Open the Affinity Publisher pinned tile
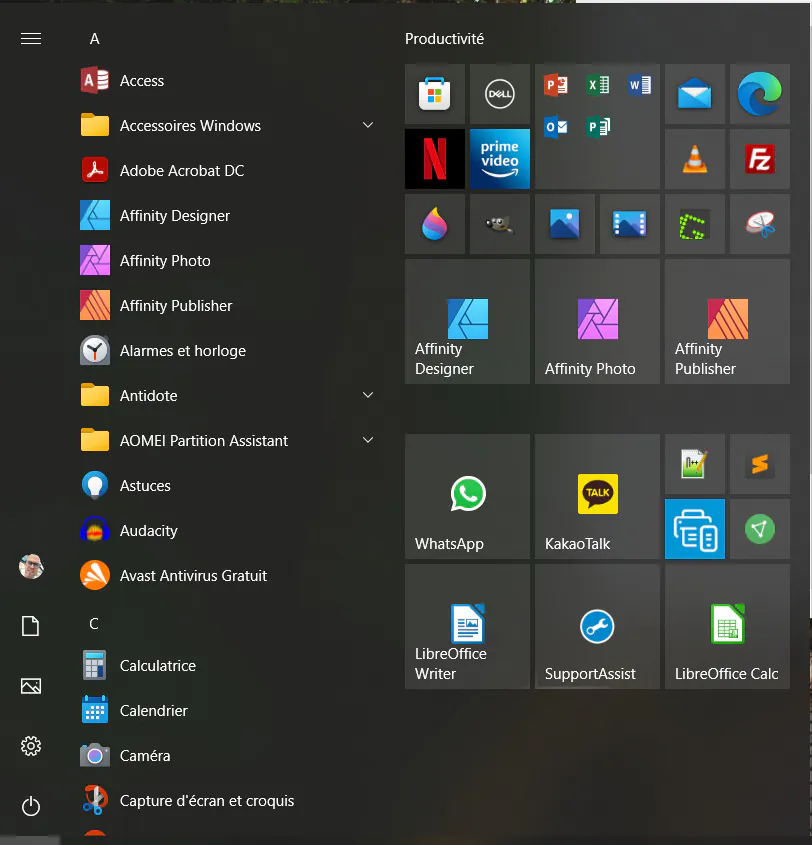This screenshot has height=845, width=812. click(727, 321)
